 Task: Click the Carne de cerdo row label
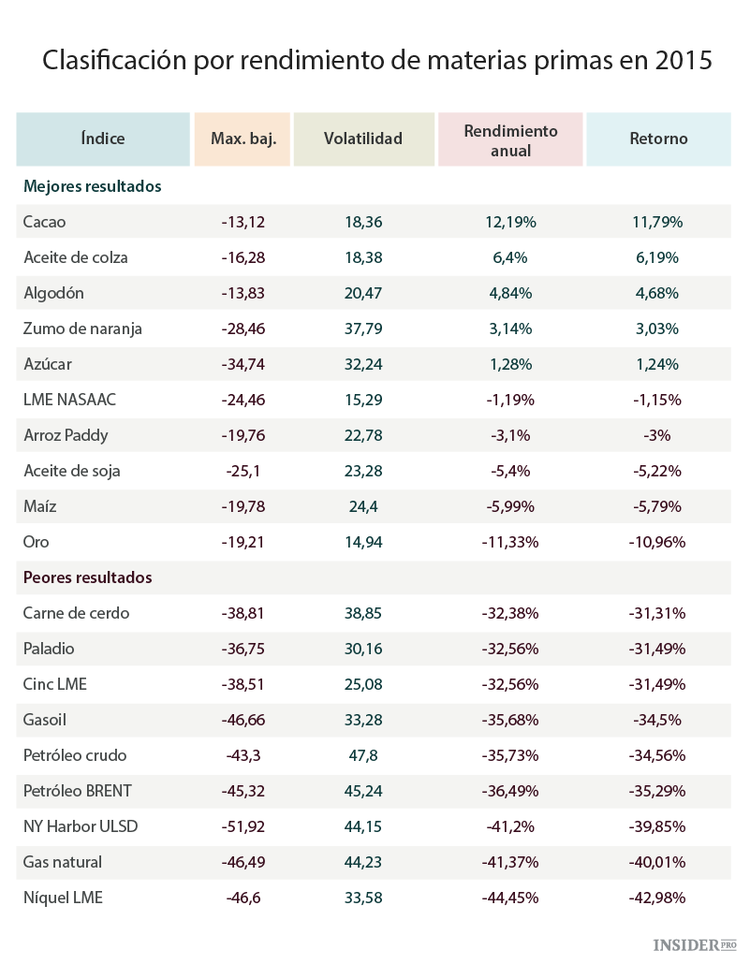[x=76, y=613]
